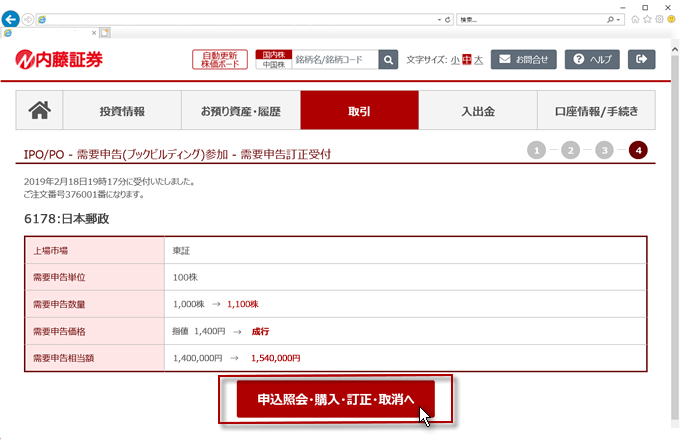The width and height of the screenshot is (680, 448).
Task: Select the 国内株 search toggle
Action: click(x=274, y=55)
